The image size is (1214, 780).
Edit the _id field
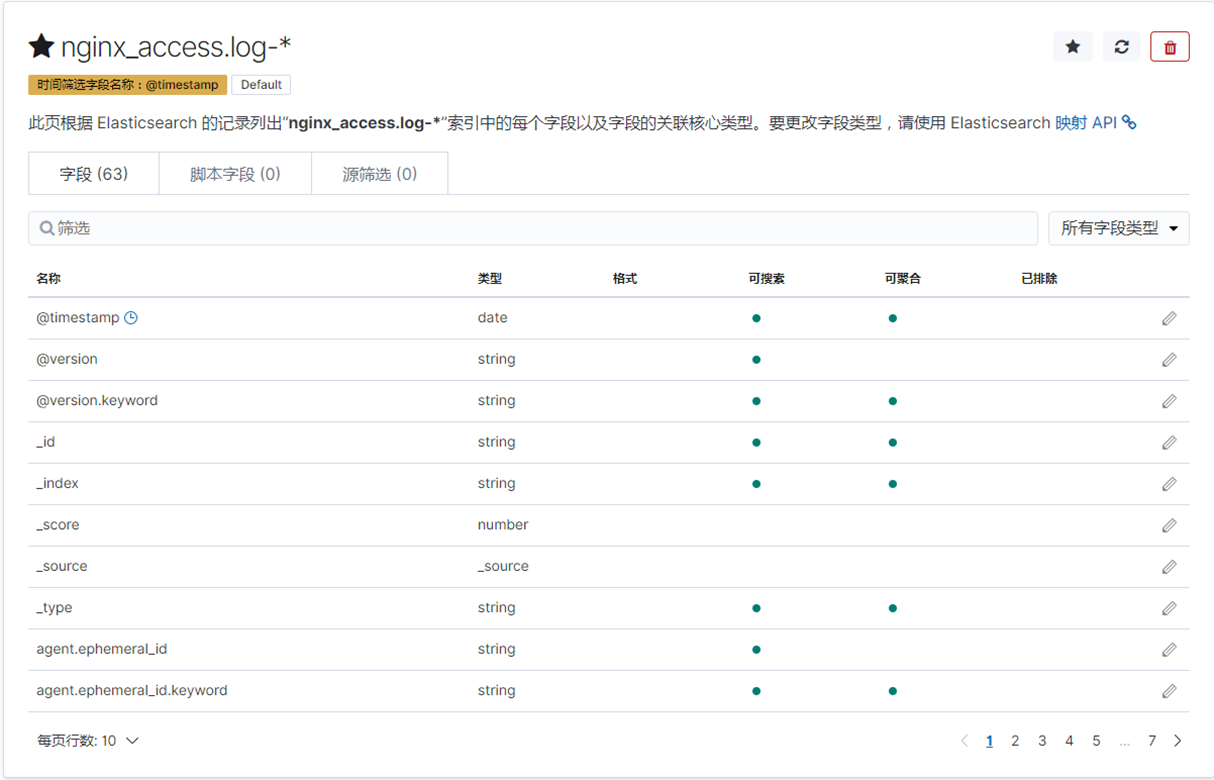pos(1169,443)
